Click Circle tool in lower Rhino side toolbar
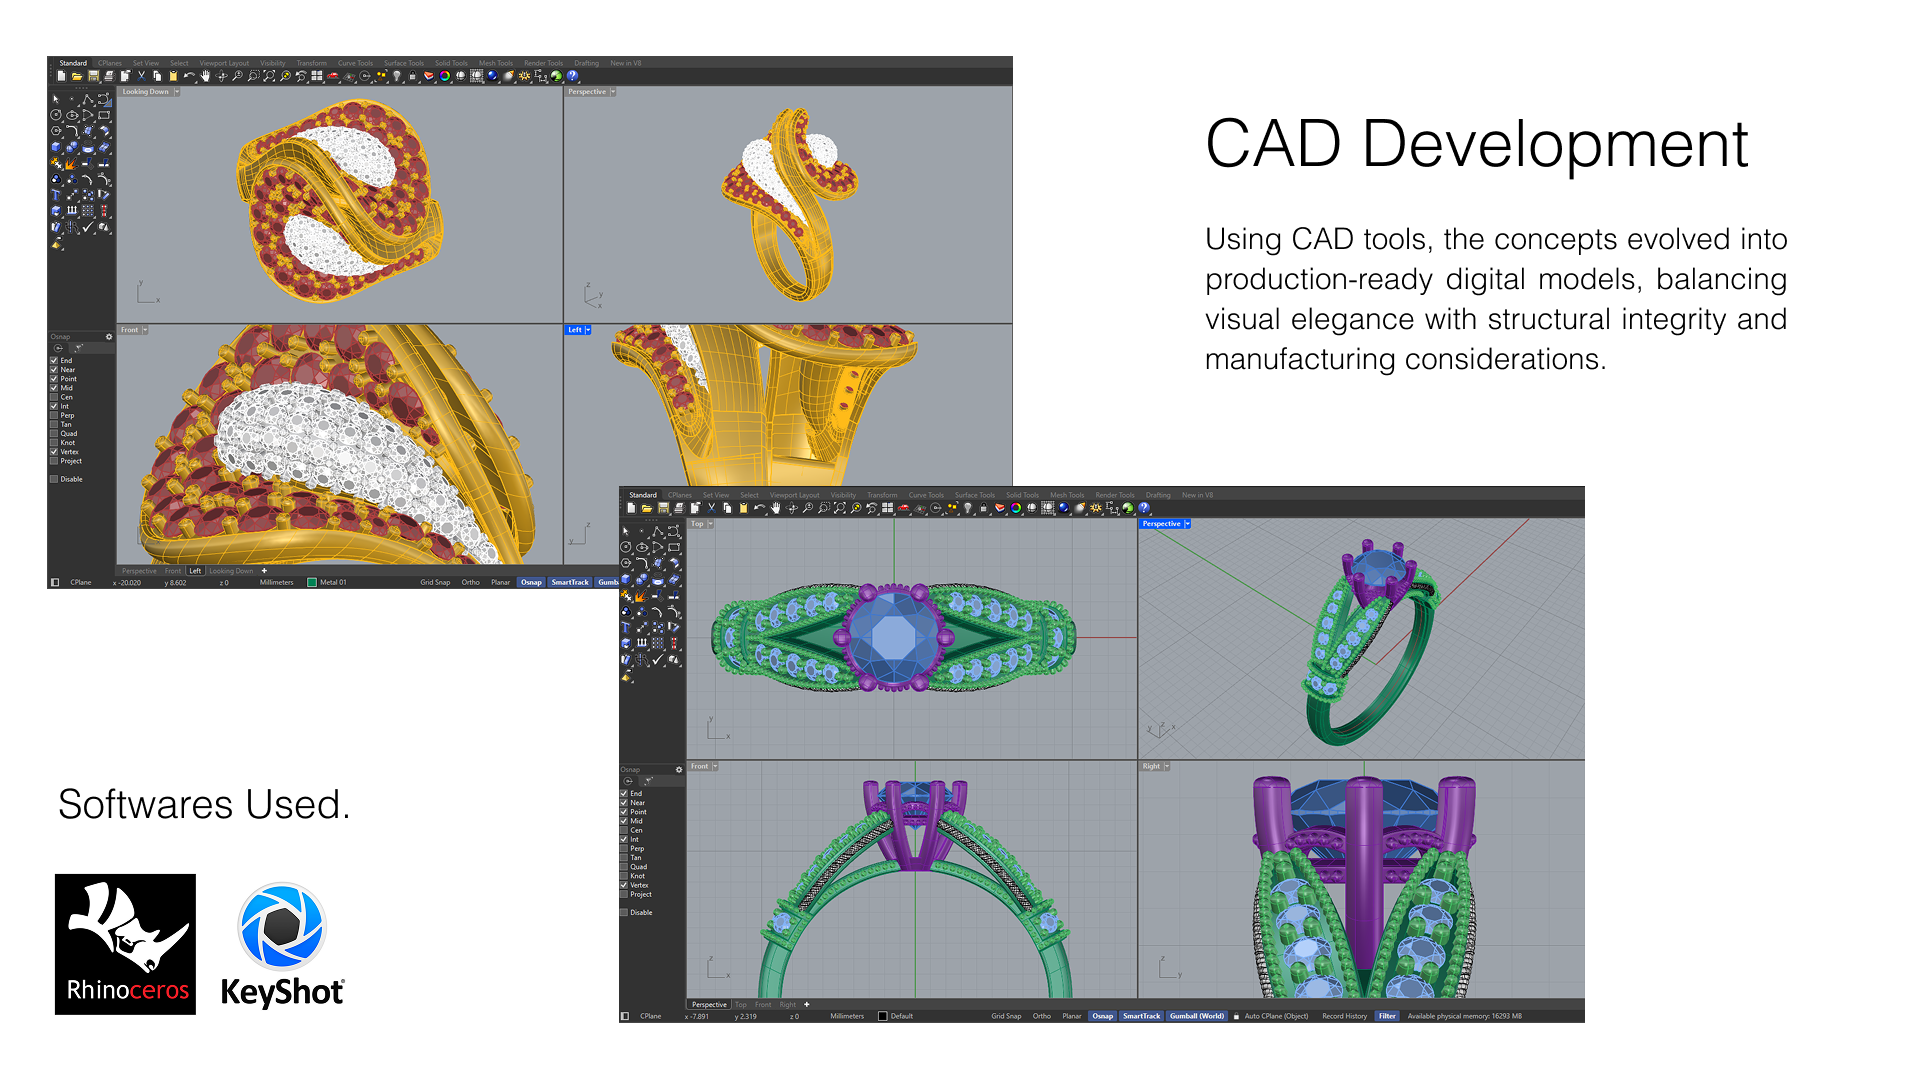 click(x=626, y=547)
